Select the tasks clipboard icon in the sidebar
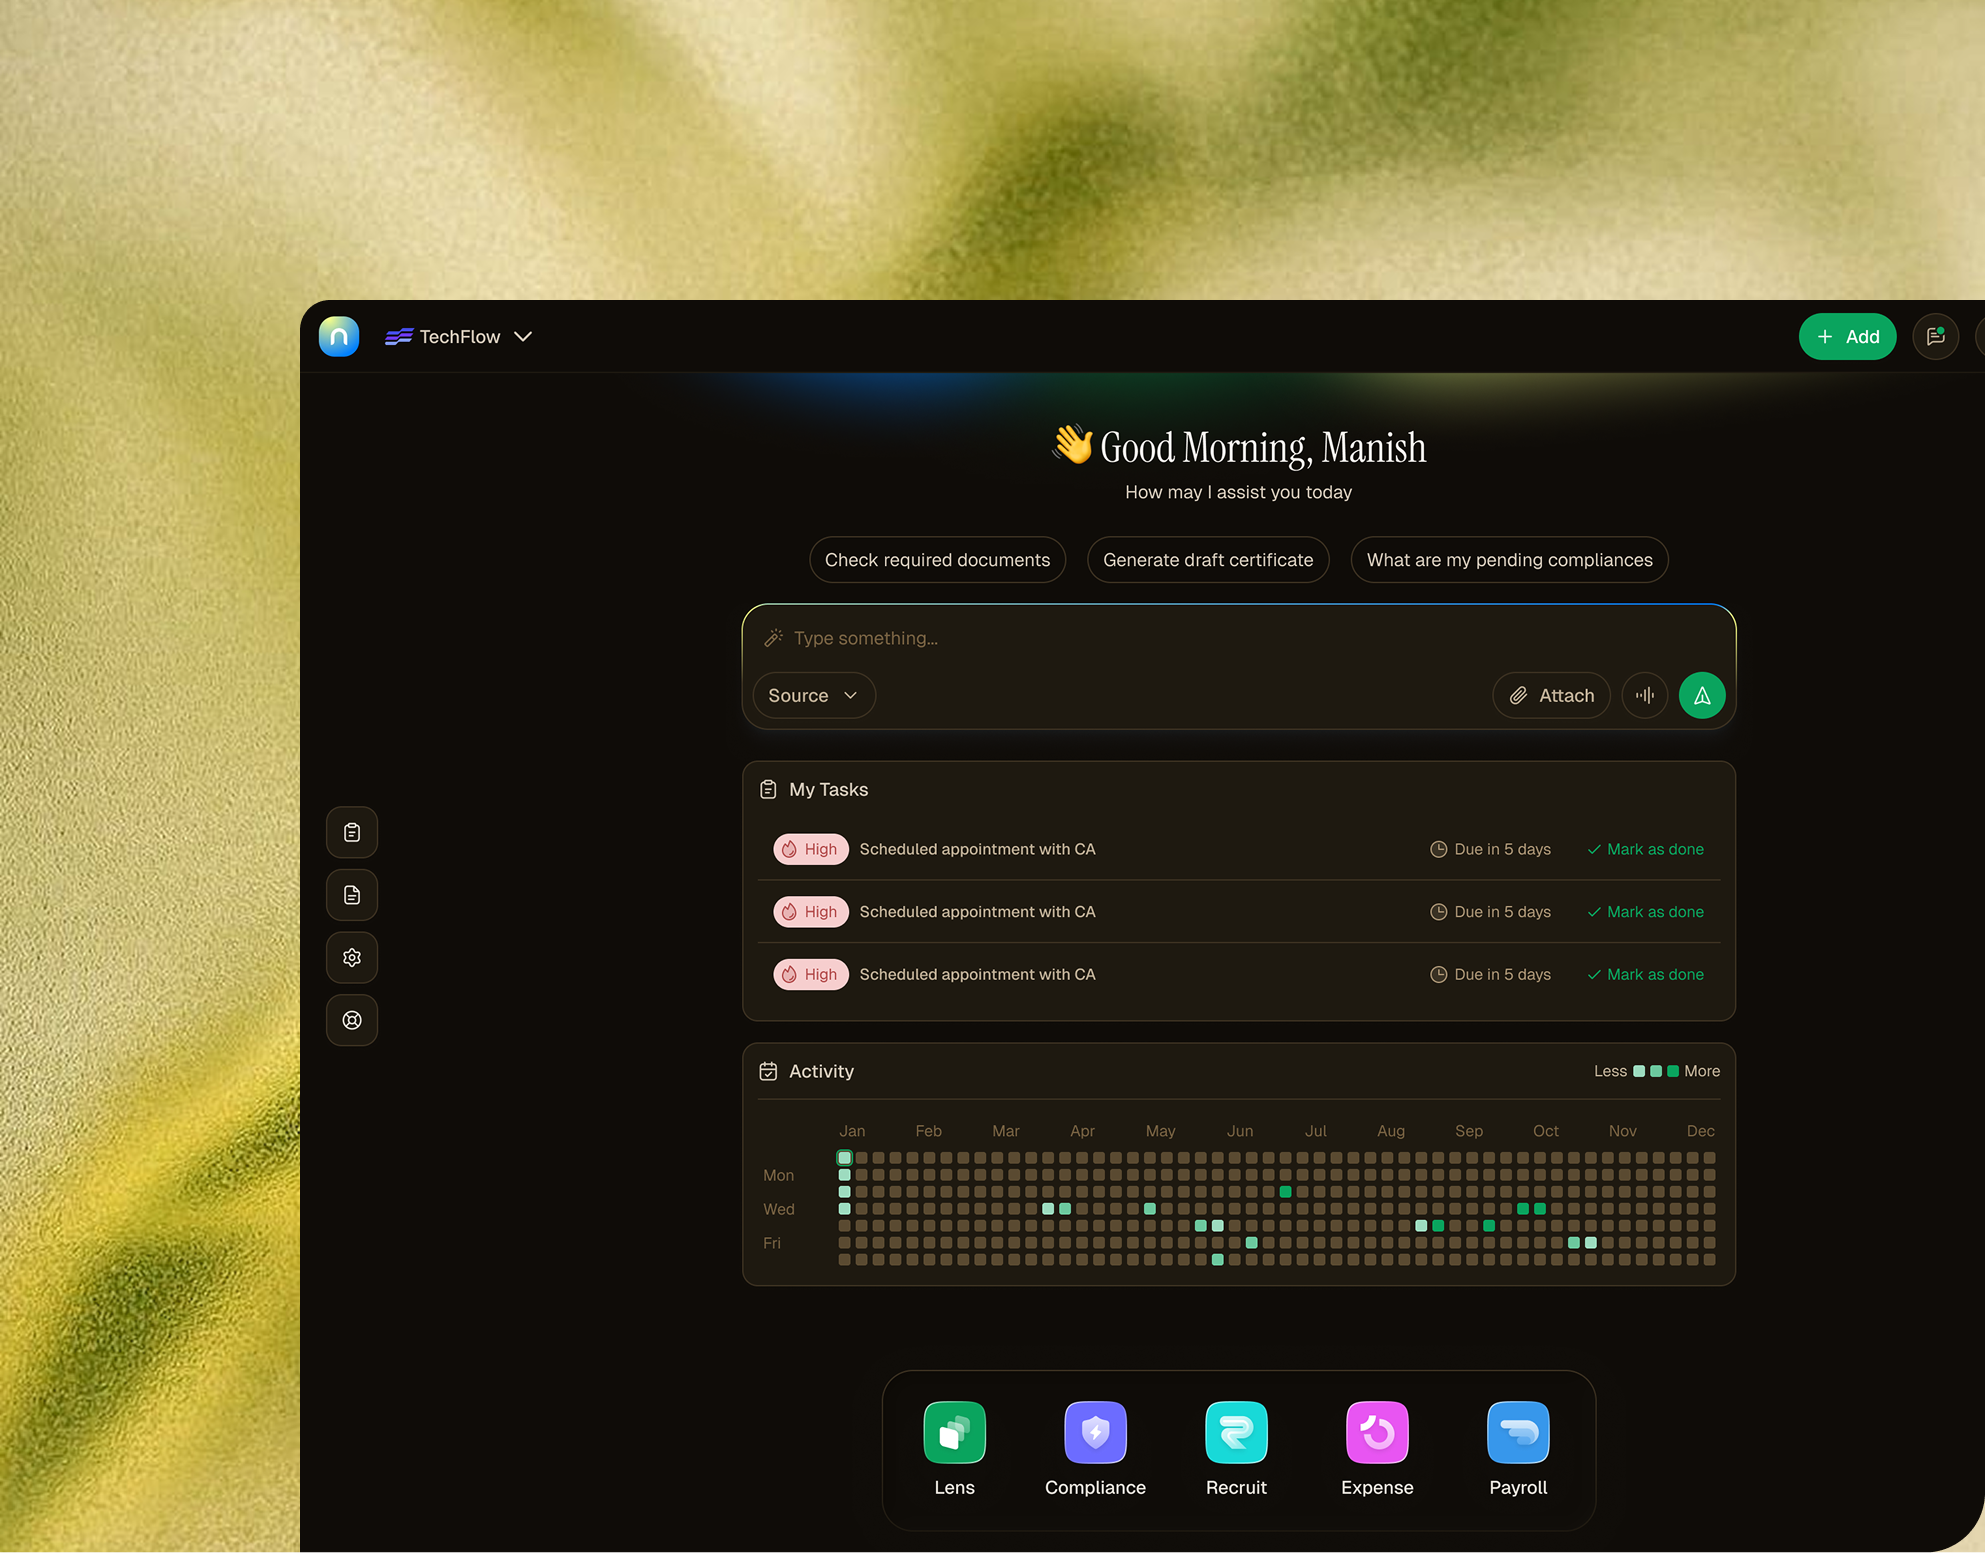 coord(351,832)
